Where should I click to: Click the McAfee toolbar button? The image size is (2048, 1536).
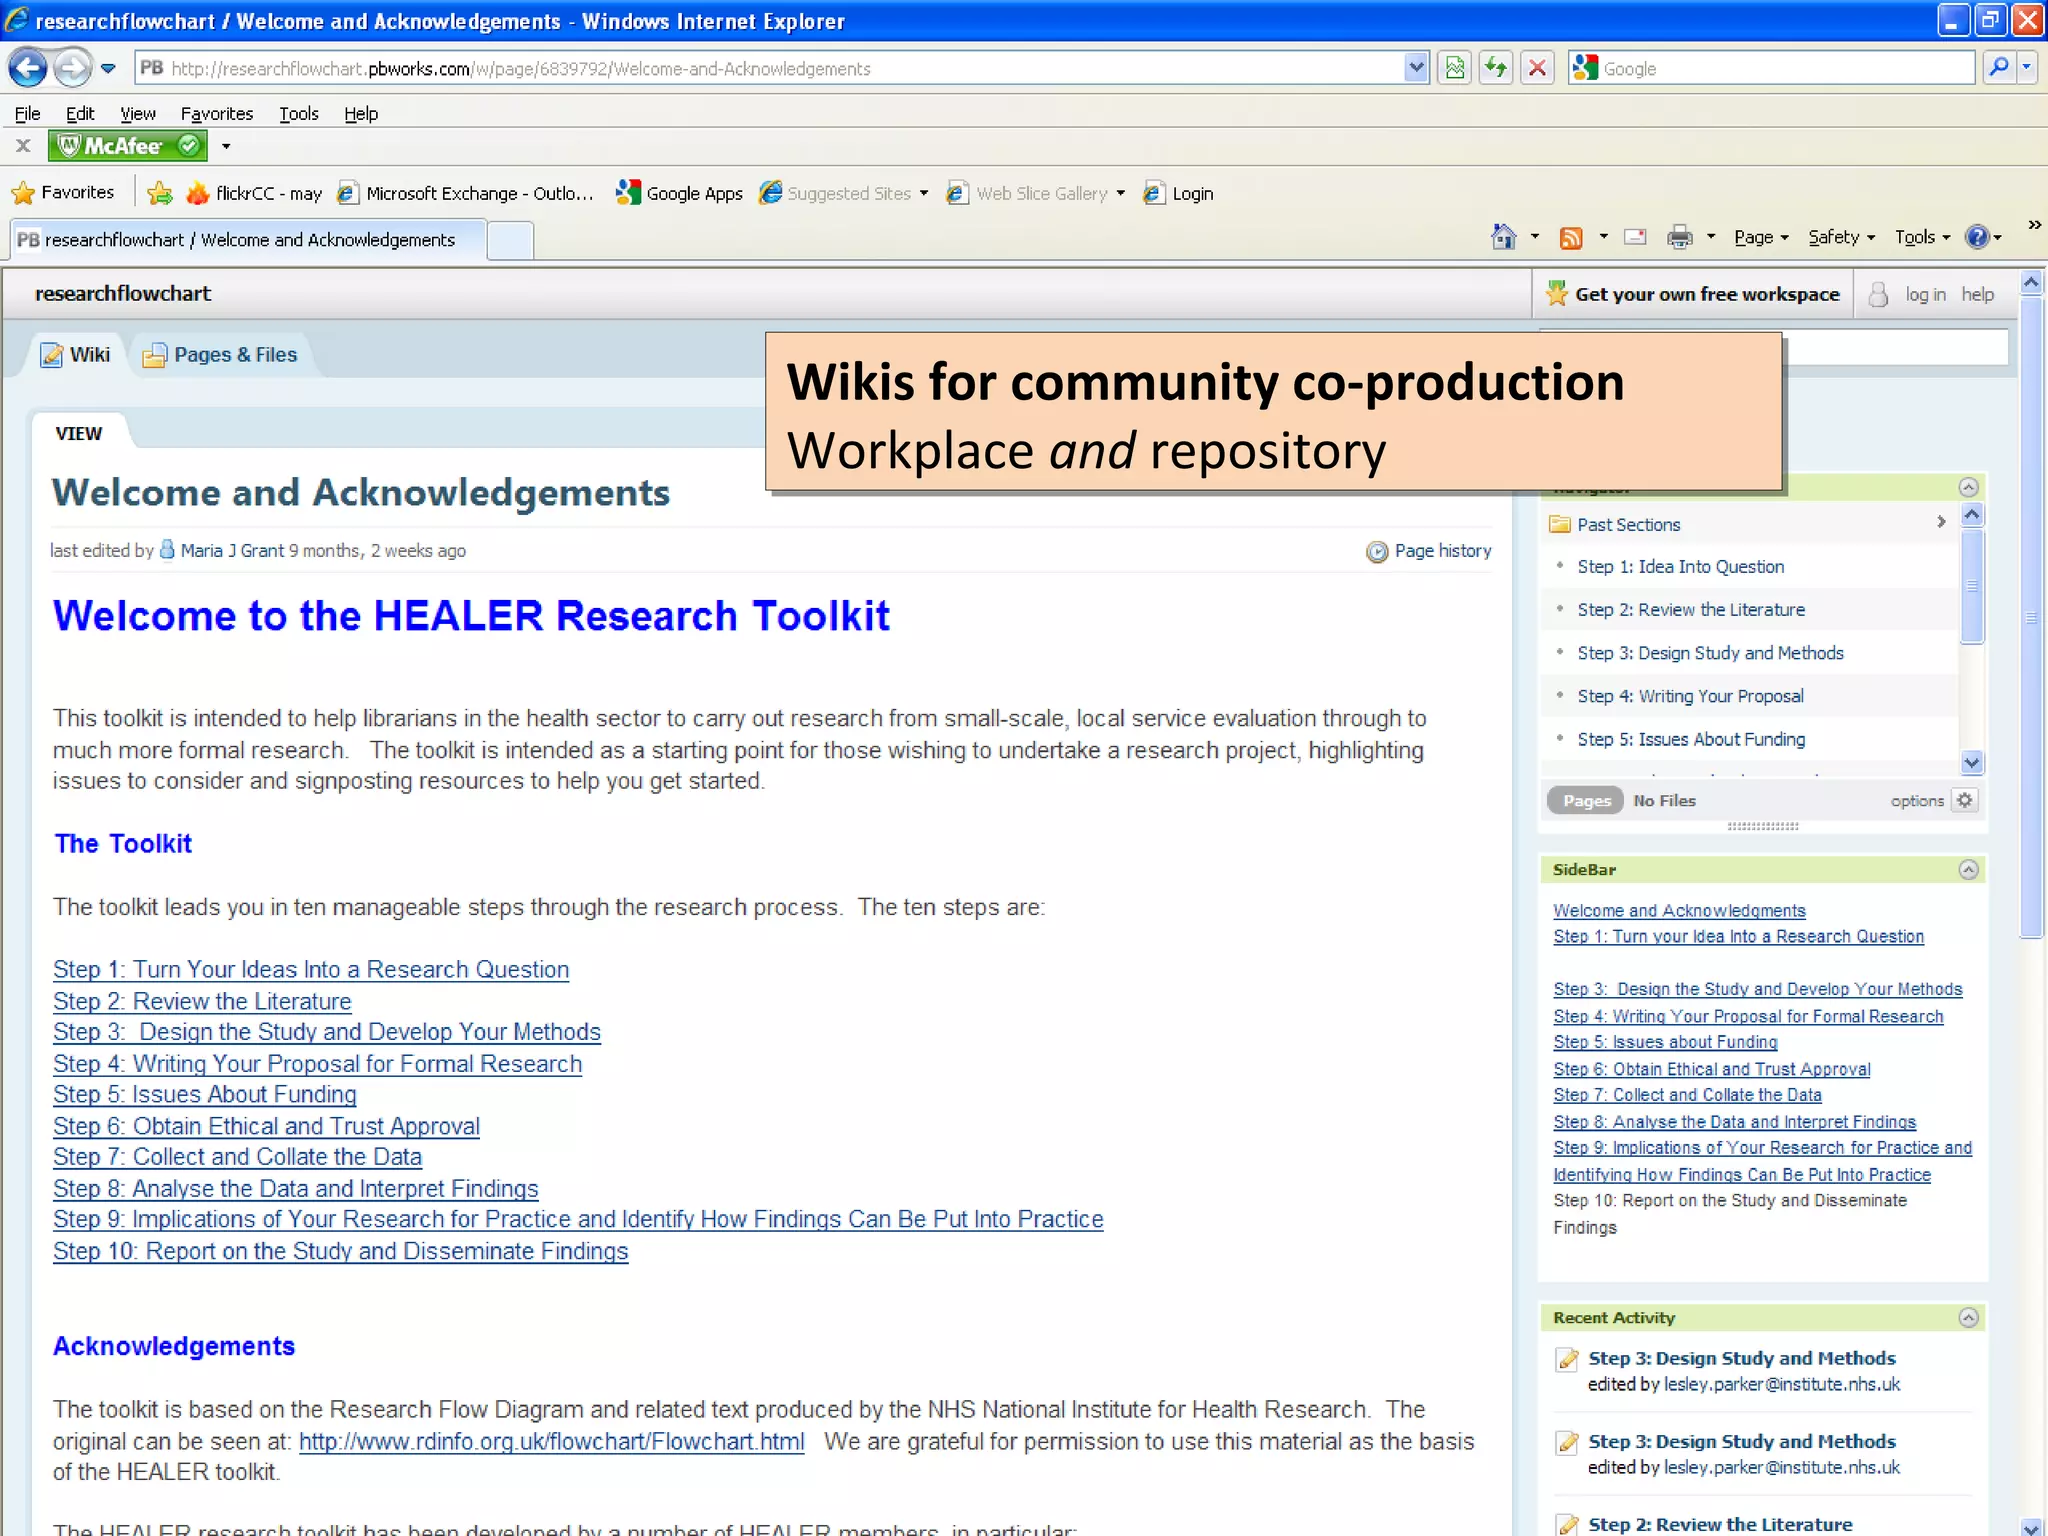tap(128, 146)
